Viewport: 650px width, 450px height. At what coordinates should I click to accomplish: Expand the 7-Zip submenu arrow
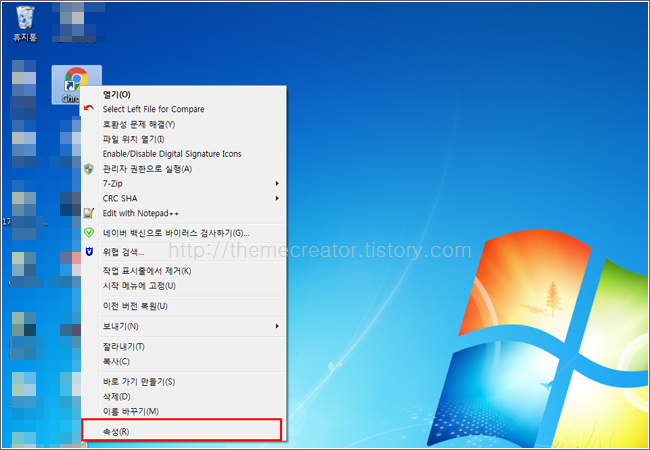(x=277, y=183)
